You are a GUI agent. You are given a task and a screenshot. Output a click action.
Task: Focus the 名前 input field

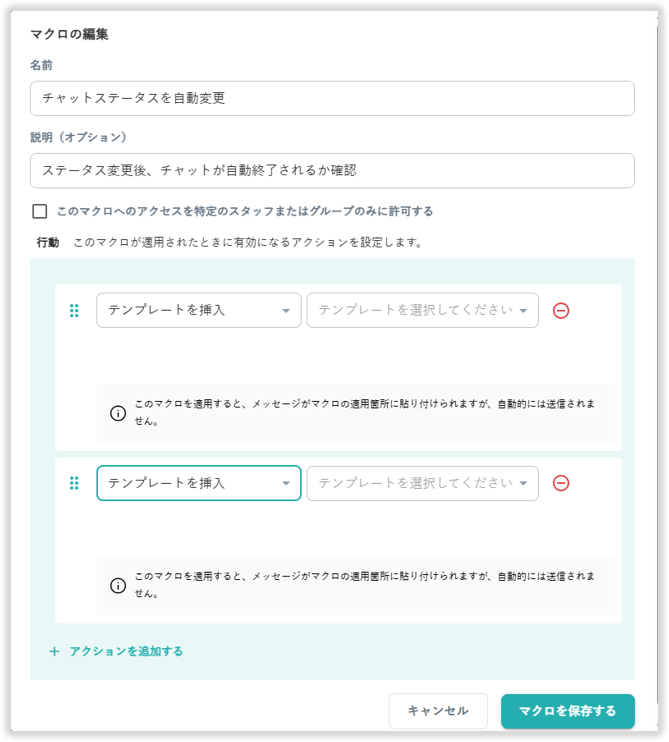pos(332,98)
